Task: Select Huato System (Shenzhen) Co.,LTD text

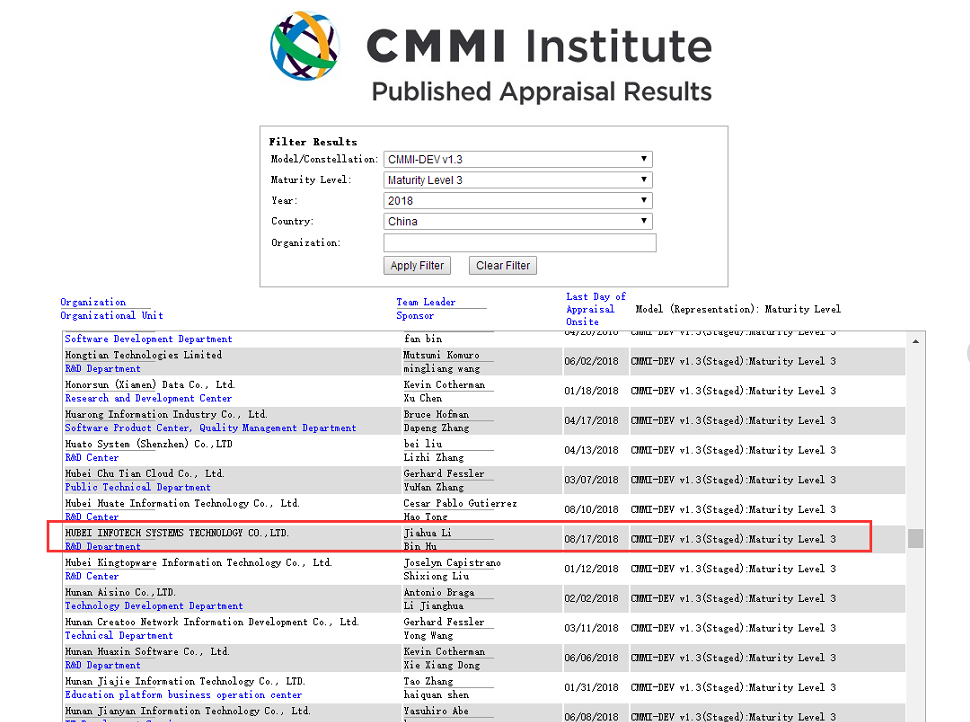Action: (148, 444)
